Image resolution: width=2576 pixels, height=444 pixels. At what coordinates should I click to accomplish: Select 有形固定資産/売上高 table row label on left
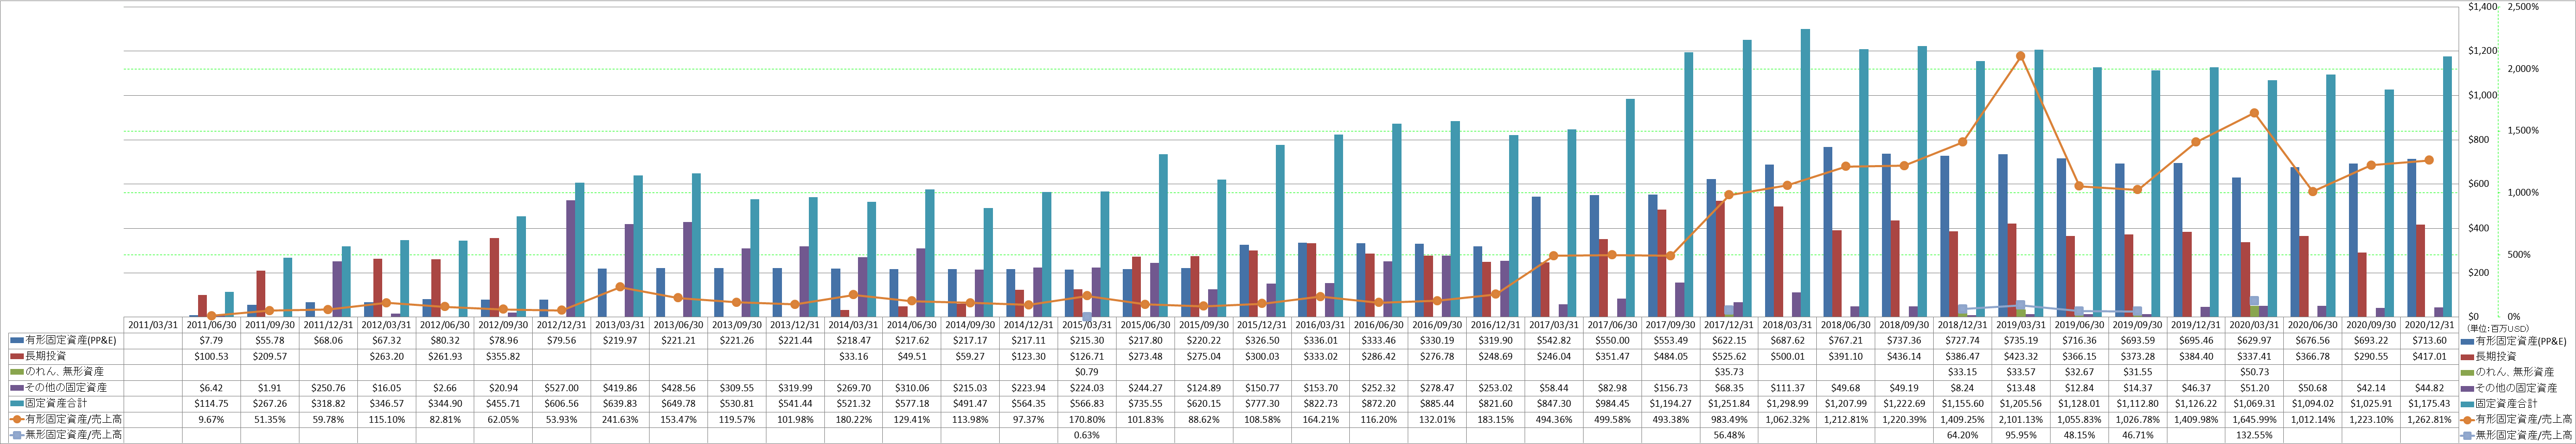pyautogui.click(x=62, y=419)
